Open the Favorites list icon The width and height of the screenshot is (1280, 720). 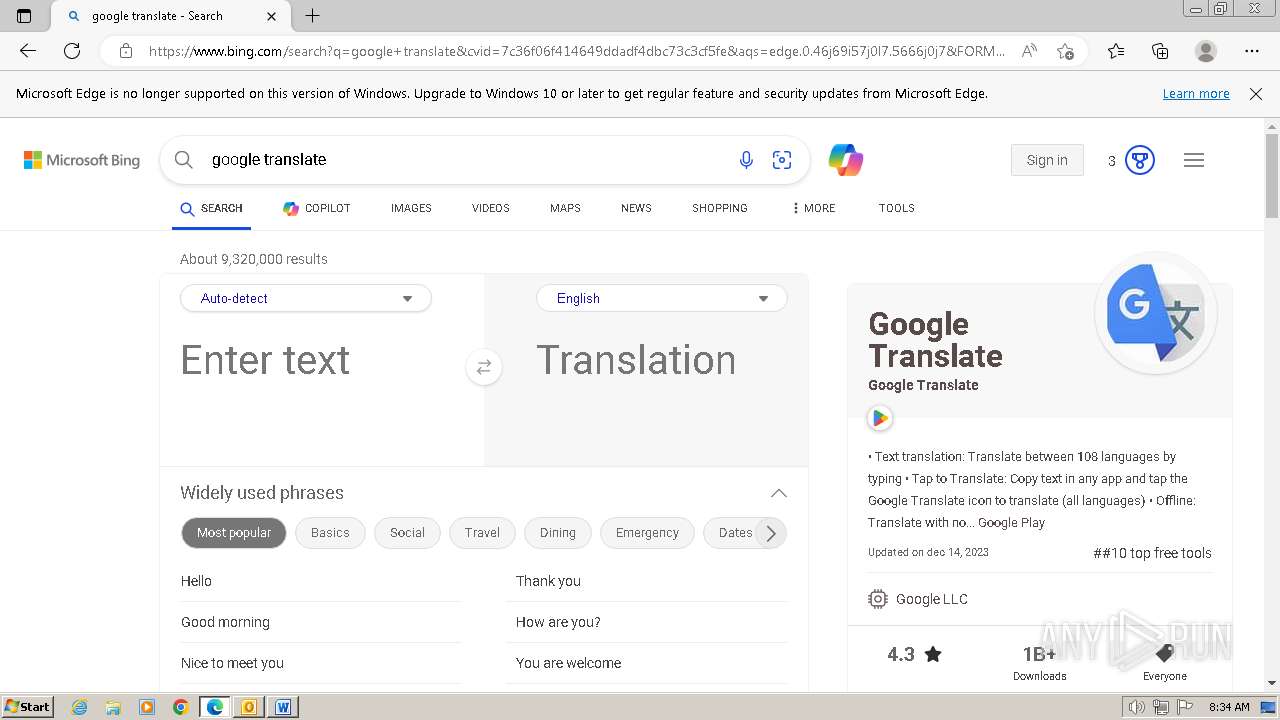tap(1116, 51)
